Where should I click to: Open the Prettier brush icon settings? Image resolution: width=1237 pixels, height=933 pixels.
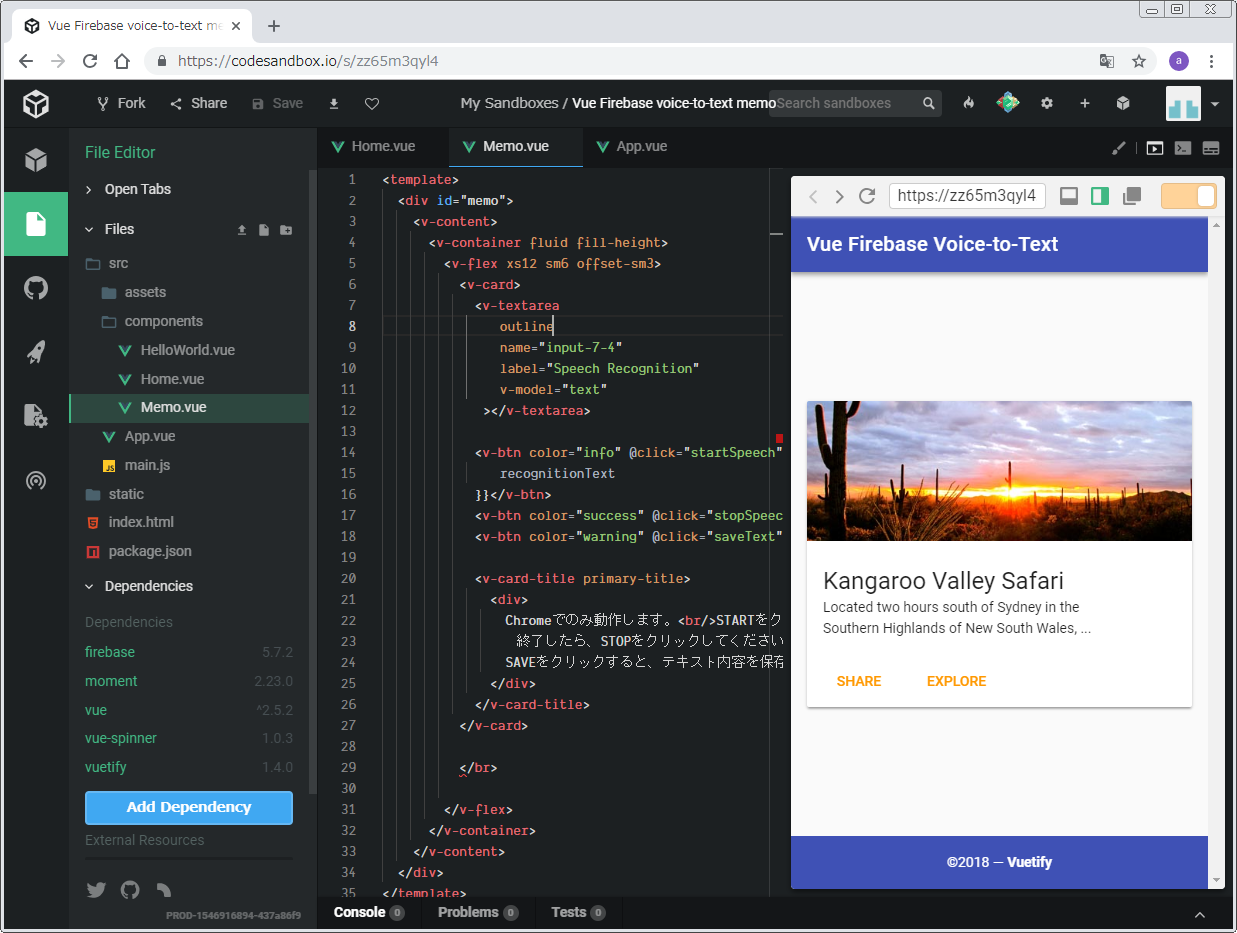tap(1119, 148)
